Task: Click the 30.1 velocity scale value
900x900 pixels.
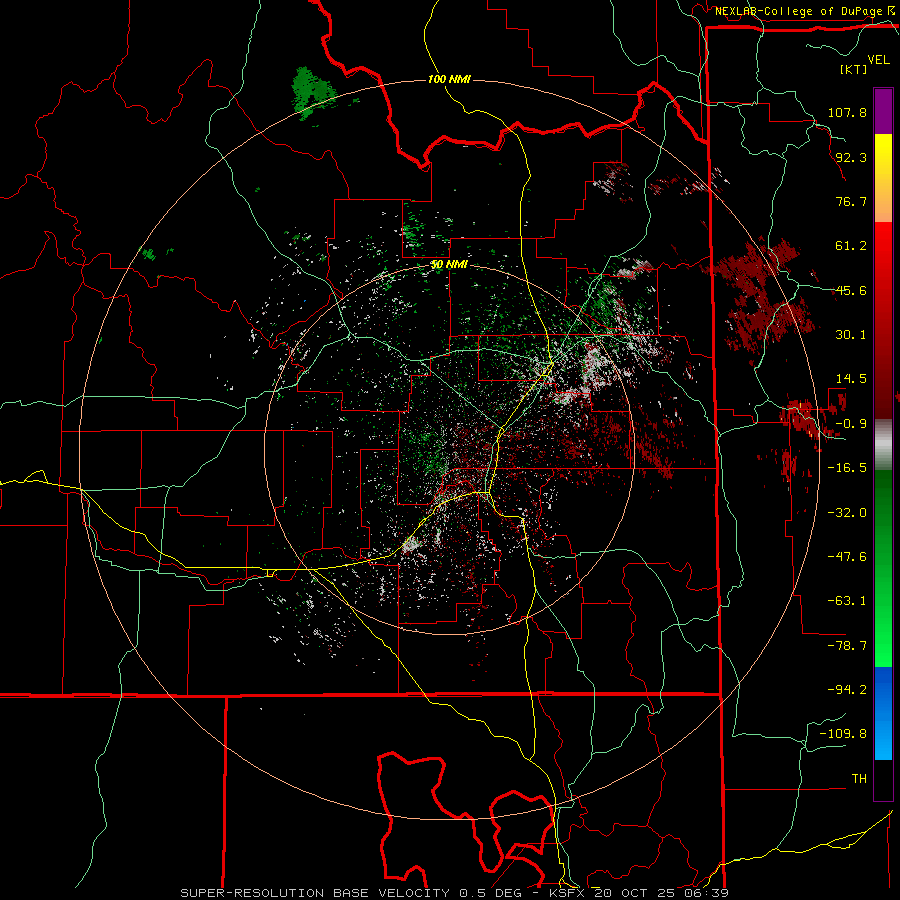Action: point(851,335)
